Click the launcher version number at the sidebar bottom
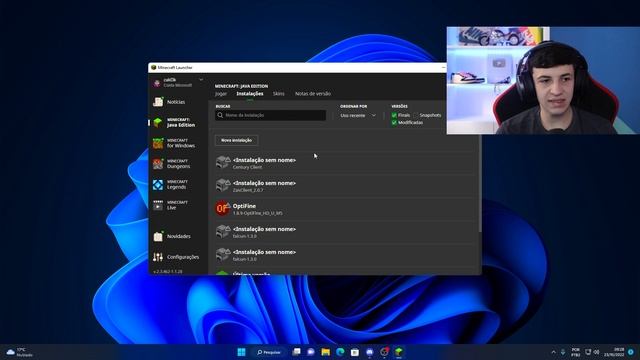Screen dimensions: 640x360 [168, 271]
